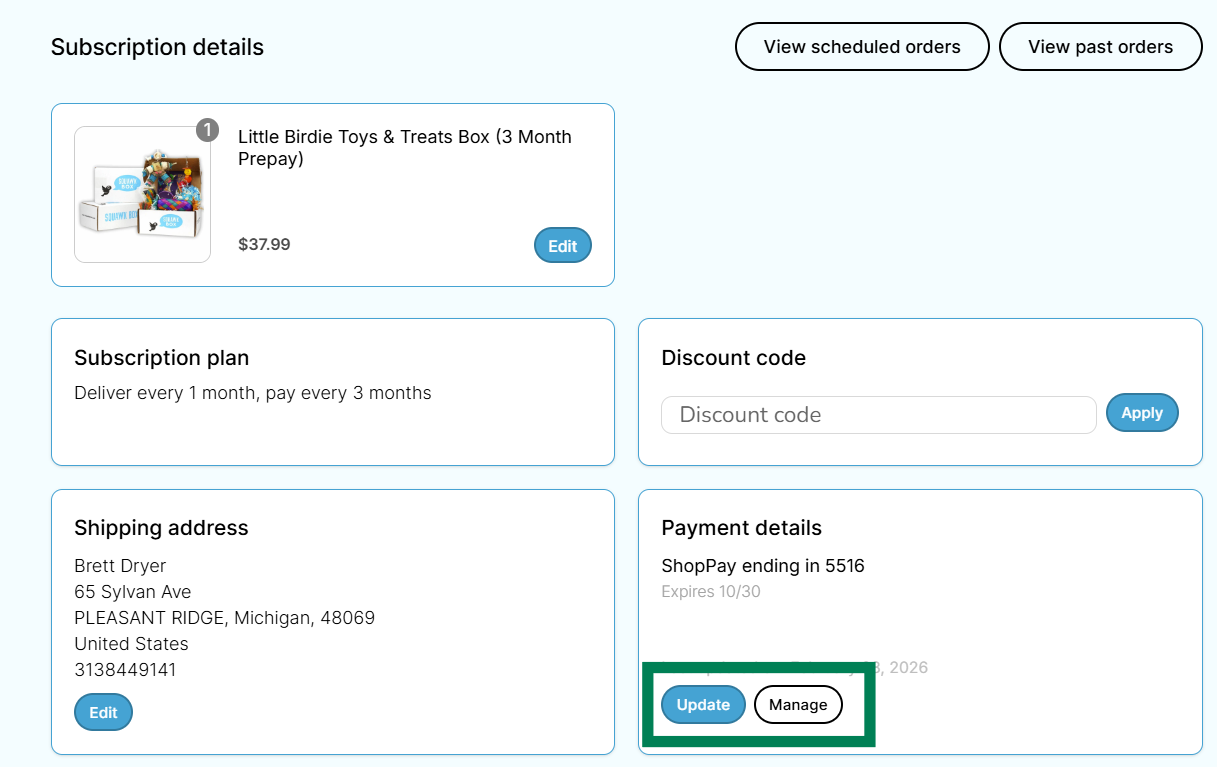Viewport: 1217px width, 767px height.
Task: Click the View scheduled orders button
Action: point(862,47)
